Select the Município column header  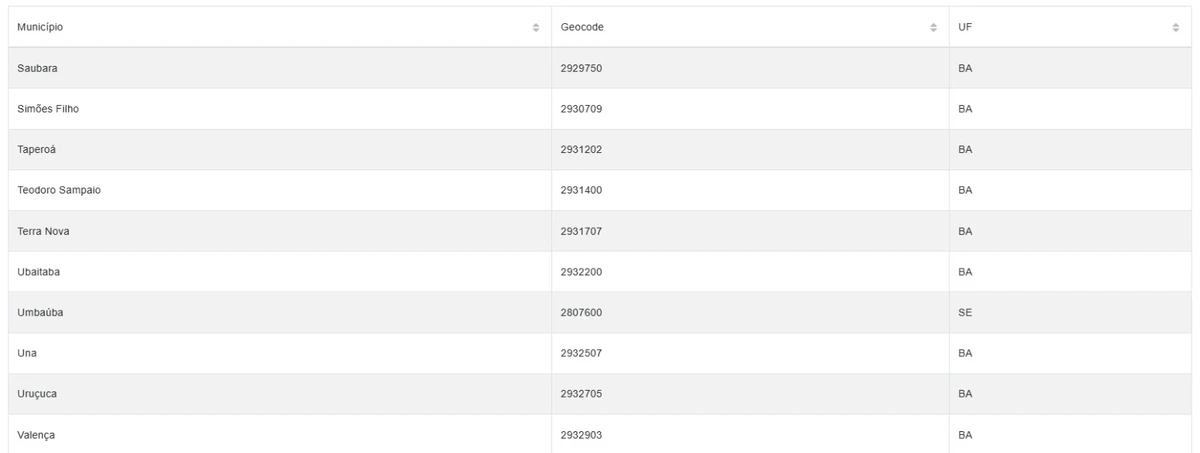[280, 27]
